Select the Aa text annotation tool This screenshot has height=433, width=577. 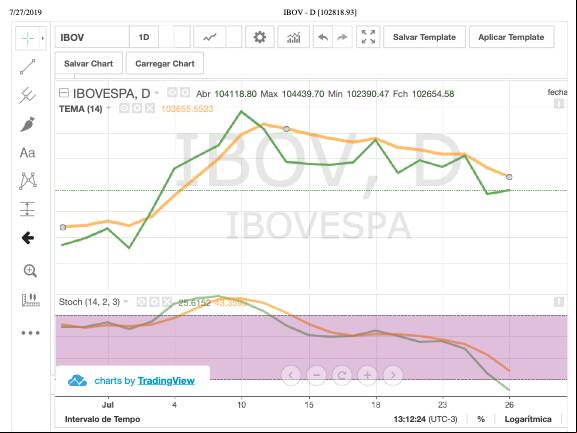(28, 153)
